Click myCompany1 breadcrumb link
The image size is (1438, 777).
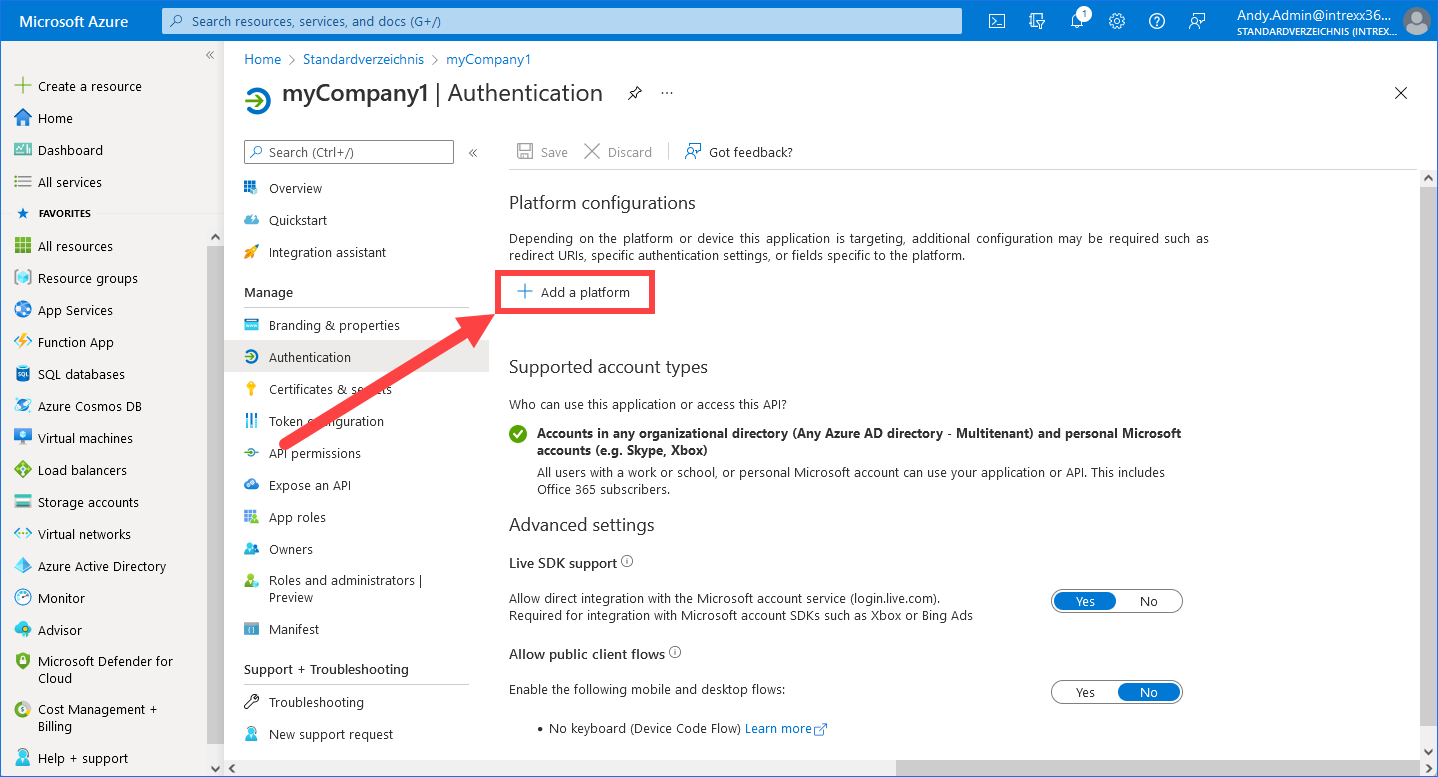(488, 59)
